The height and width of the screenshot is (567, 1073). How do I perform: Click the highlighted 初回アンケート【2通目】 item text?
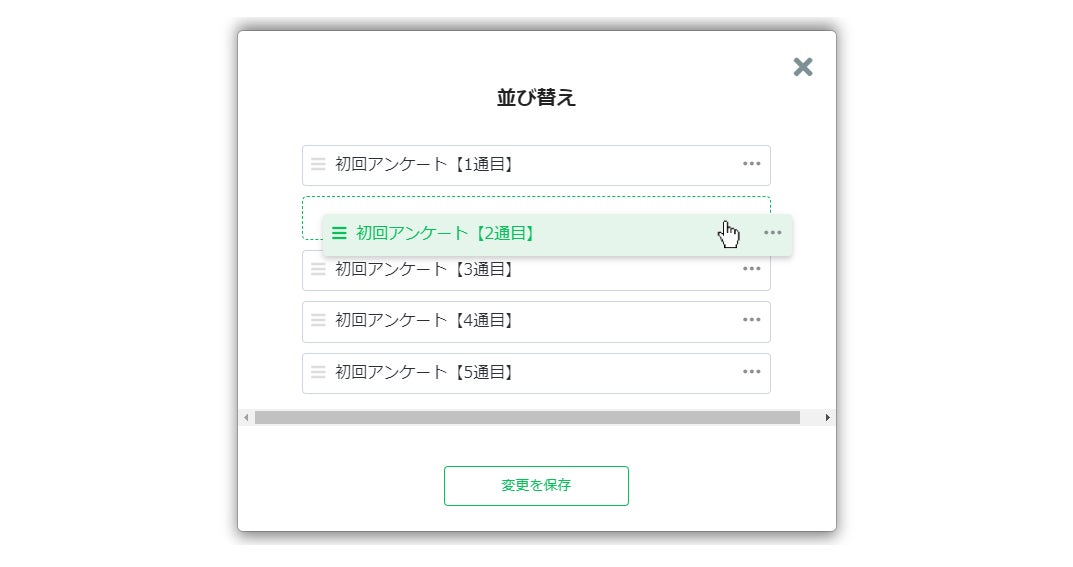(446, 233)
